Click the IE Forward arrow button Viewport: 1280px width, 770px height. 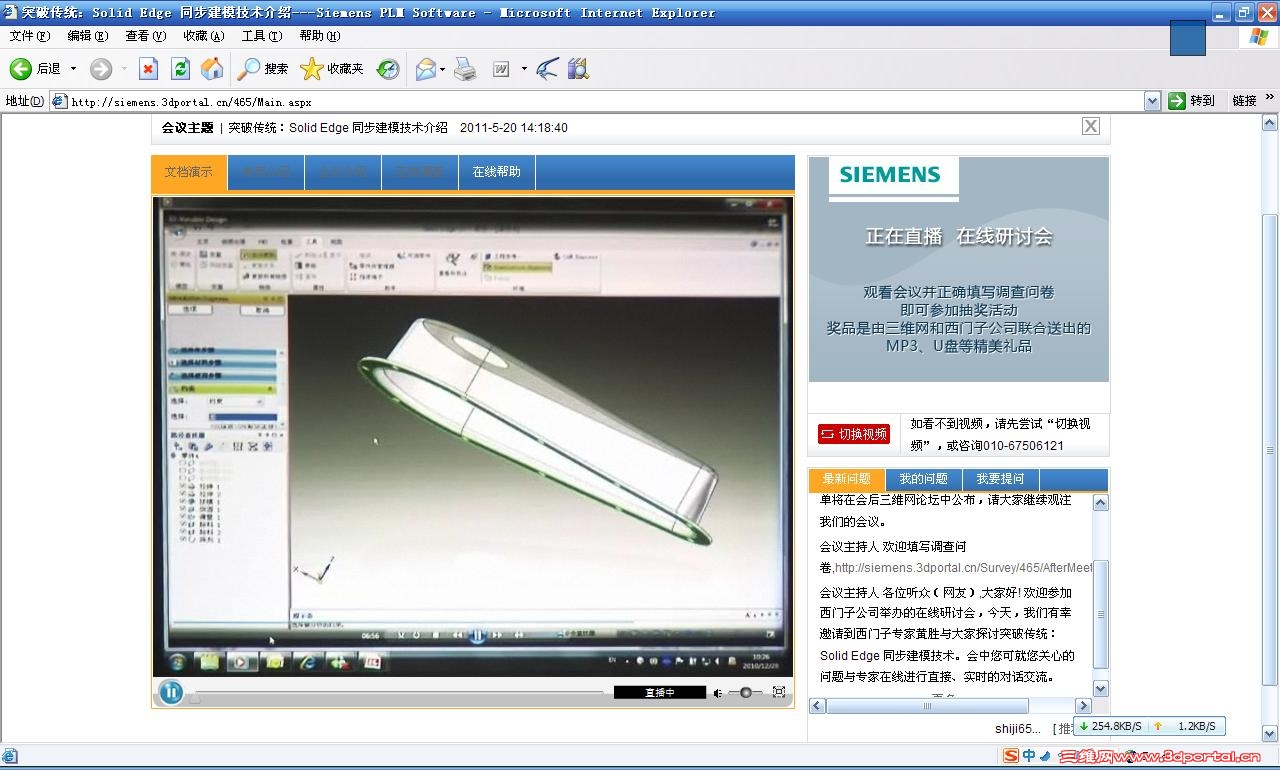[x=101, y=69]
